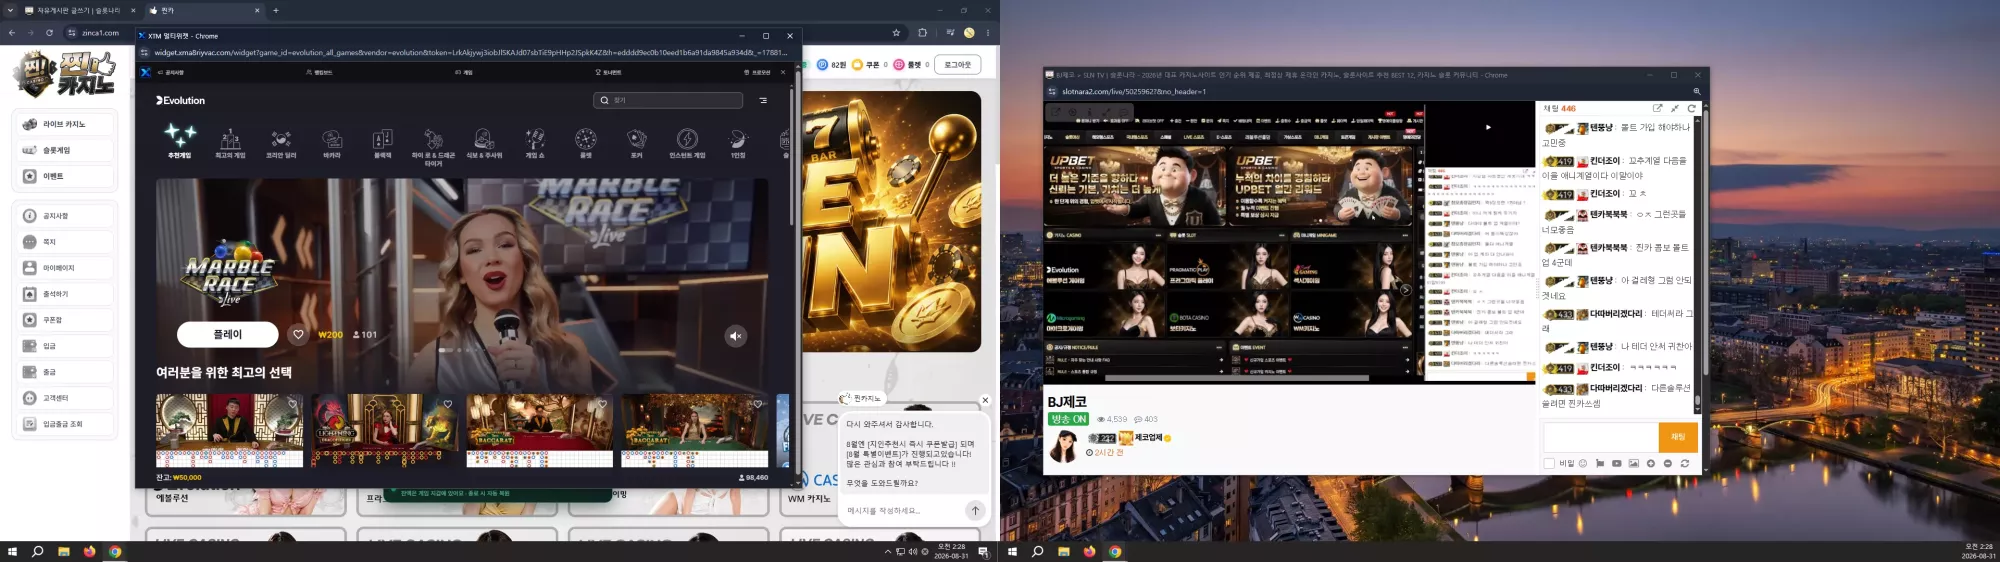Open the first recommended live table thumbnail
Screen dimensions: 2000x562
[229, 430]
